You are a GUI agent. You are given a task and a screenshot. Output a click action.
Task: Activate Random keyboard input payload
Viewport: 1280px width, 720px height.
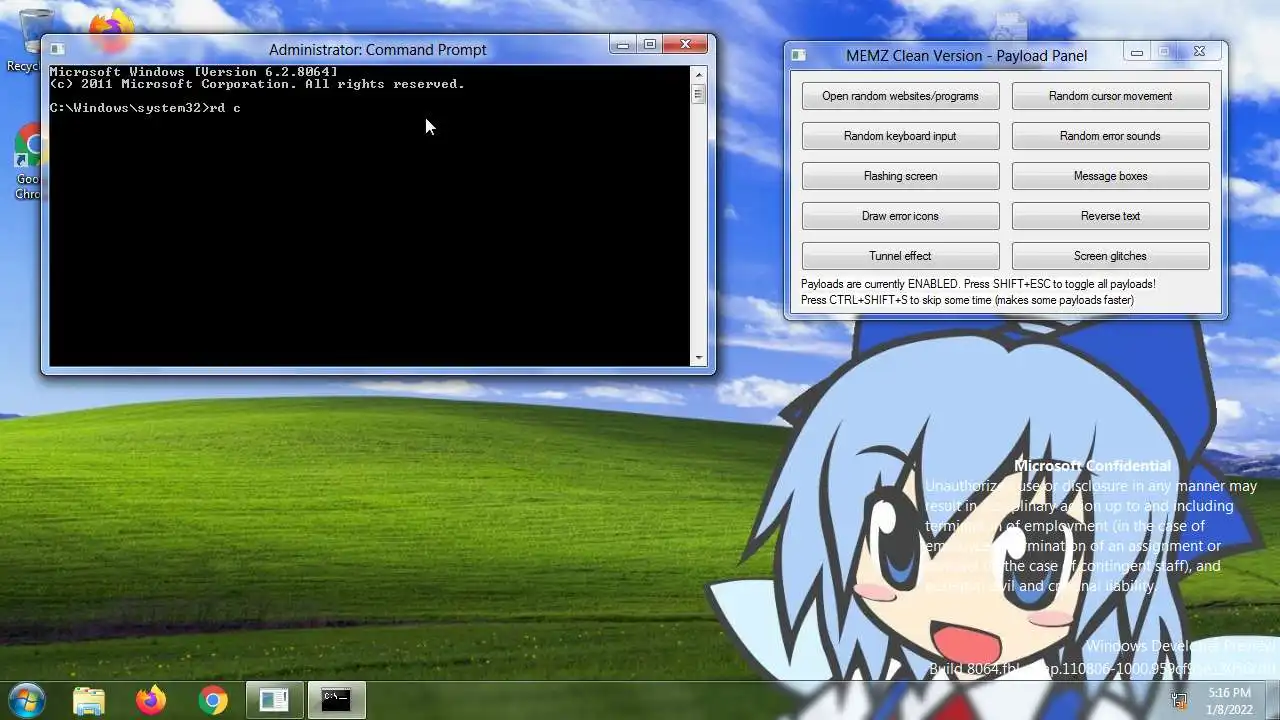(x=900, y=136)
